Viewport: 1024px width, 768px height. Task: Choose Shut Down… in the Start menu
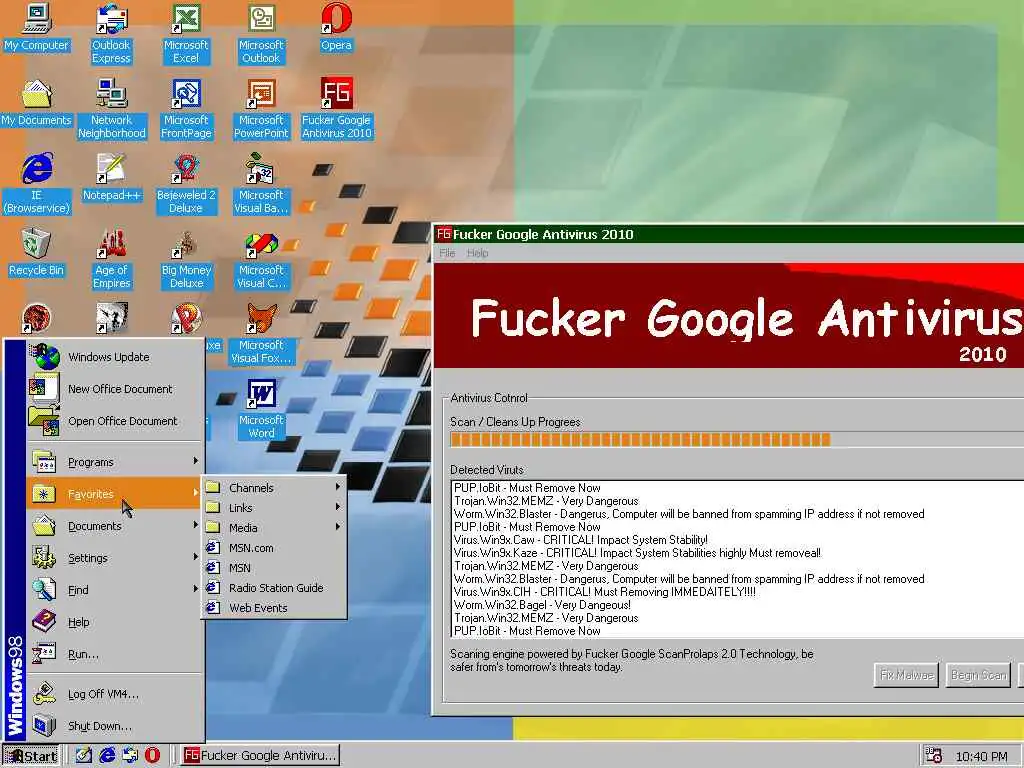115,726
